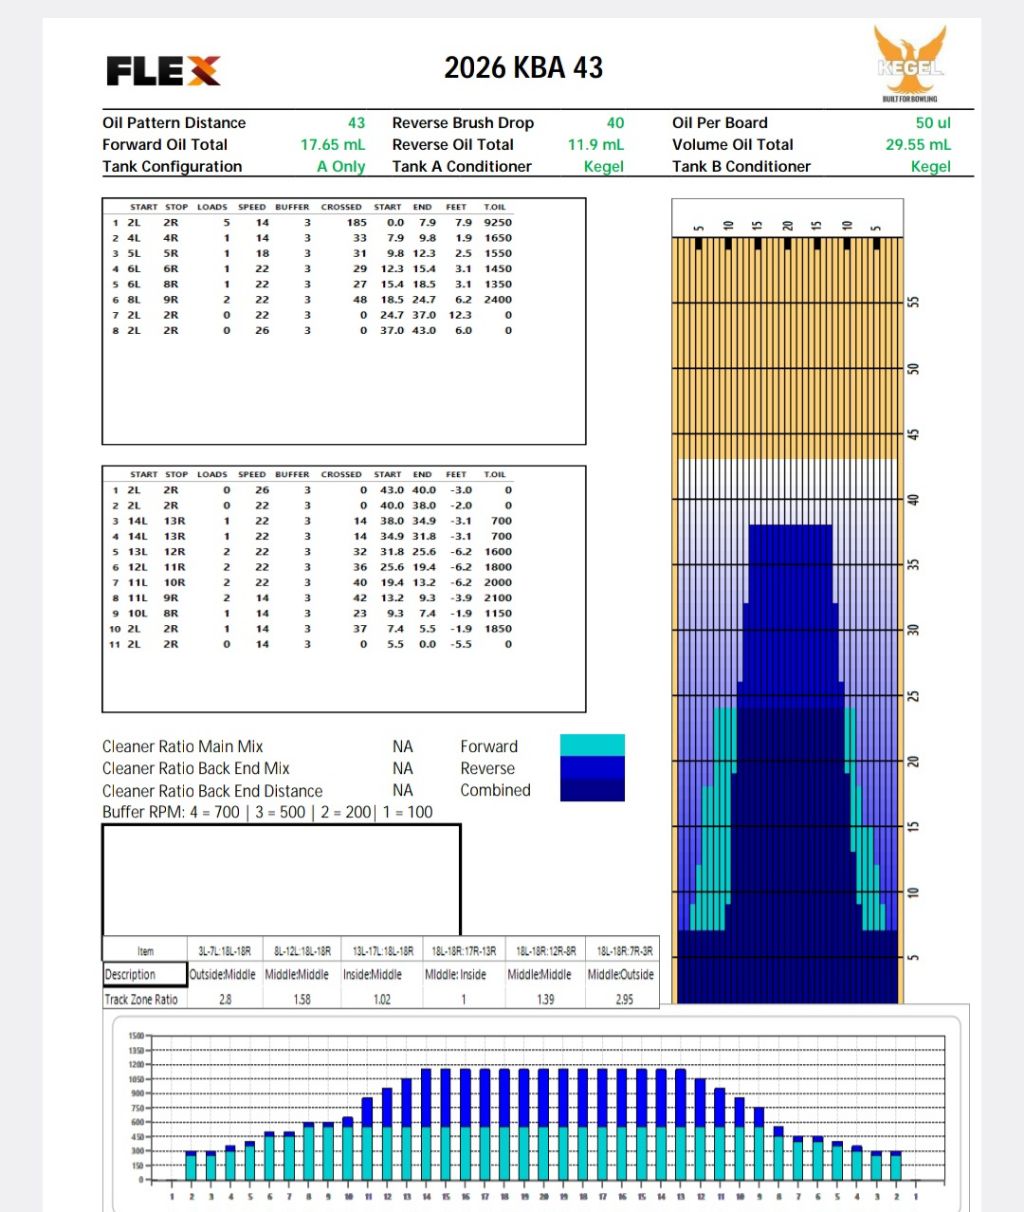
Task: Click the Volume Oil Total value 29.55 mL
Action: click(x=917, y=145)
